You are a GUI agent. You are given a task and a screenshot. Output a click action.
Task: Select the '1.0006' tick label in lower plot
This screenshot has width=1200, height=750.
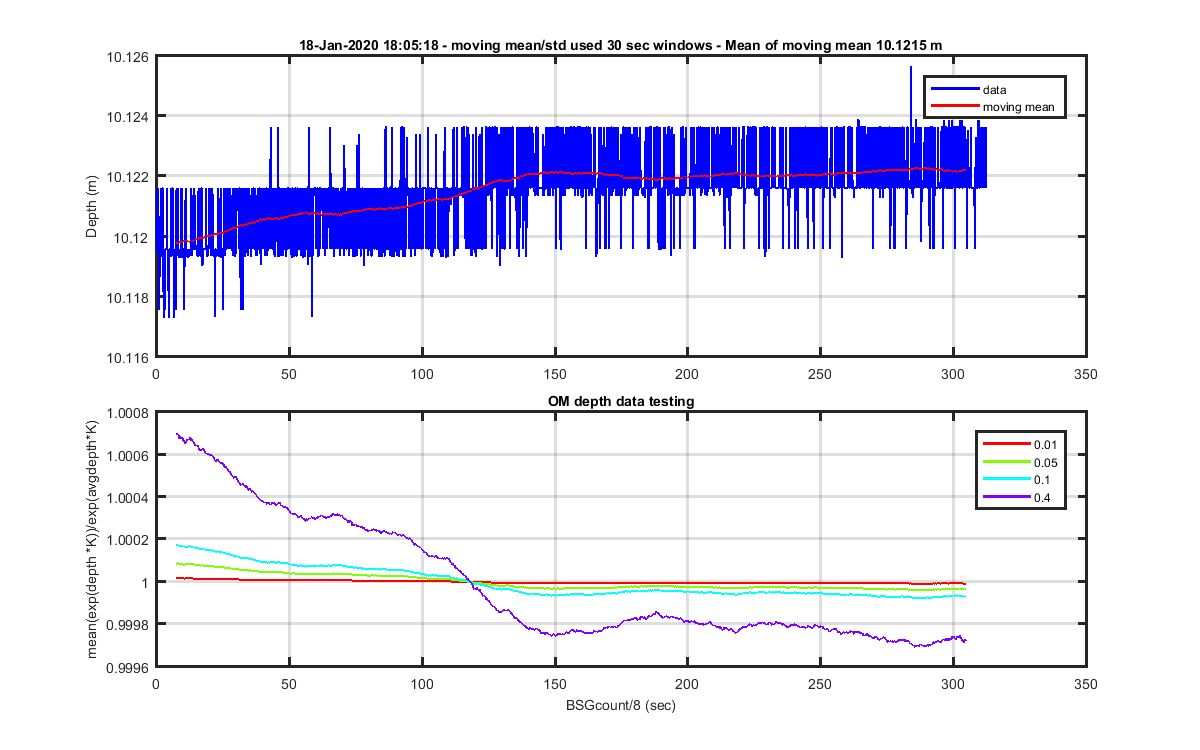coord(128,455)
